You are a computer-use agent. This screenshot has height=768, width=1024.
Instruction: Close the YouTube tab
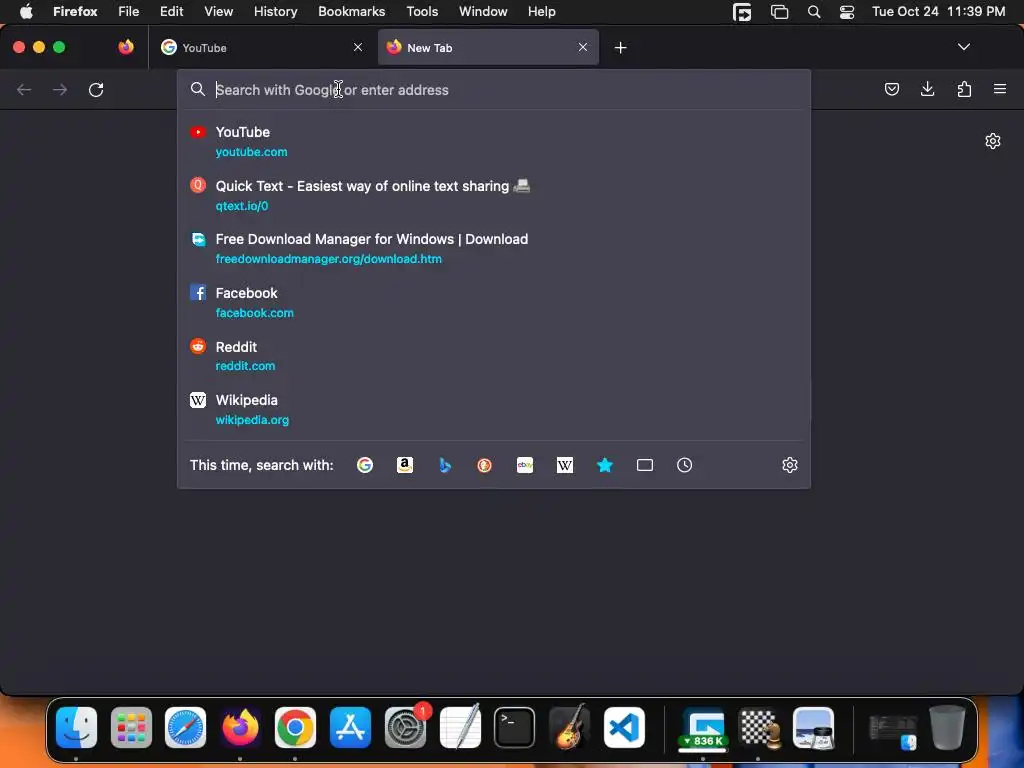pyautogui.click(x=358, y=47)
